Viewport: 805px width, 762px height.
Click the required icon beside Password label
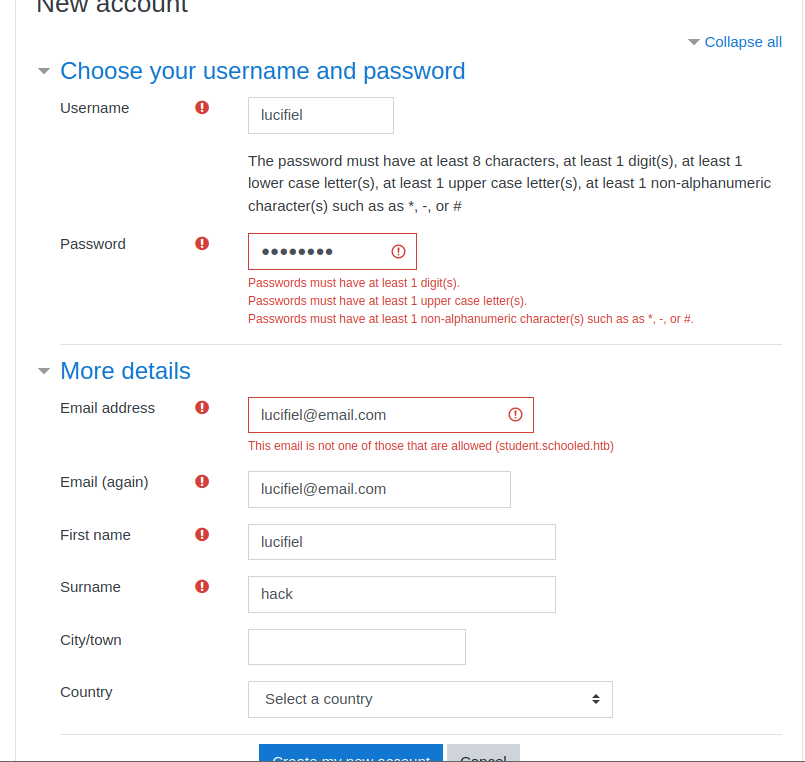click(x=202, y=243)
